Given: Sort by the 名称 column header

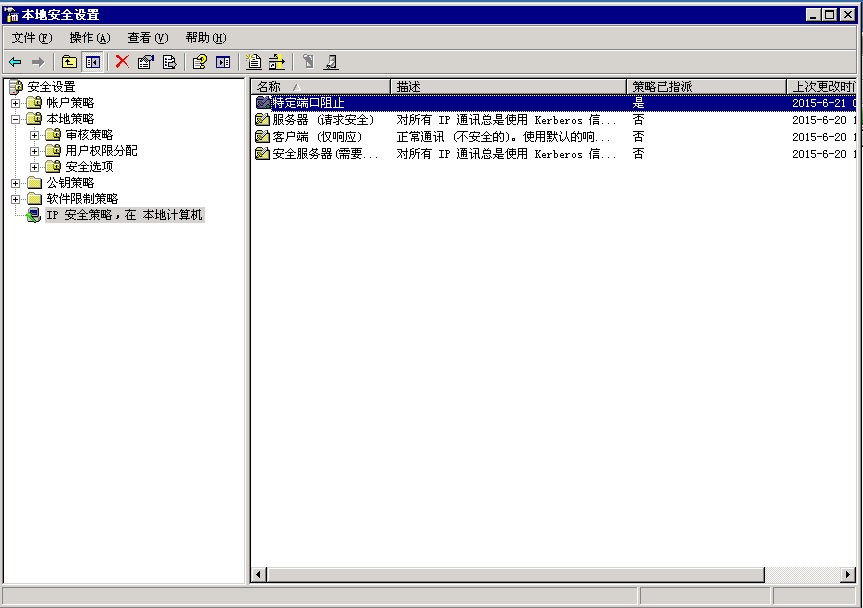Looking at the screenshot, I should 320,87.
